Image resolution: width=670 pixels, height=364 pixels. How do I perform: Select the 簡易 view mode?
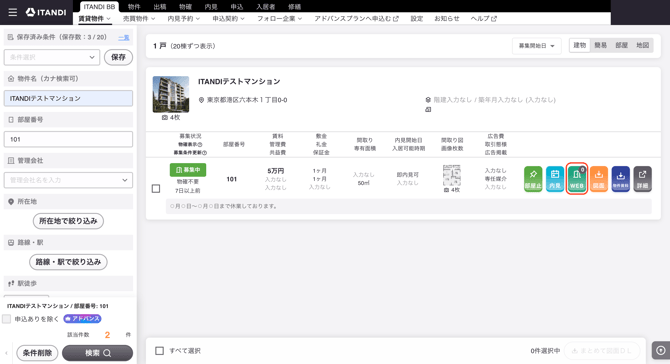point(600,45)
